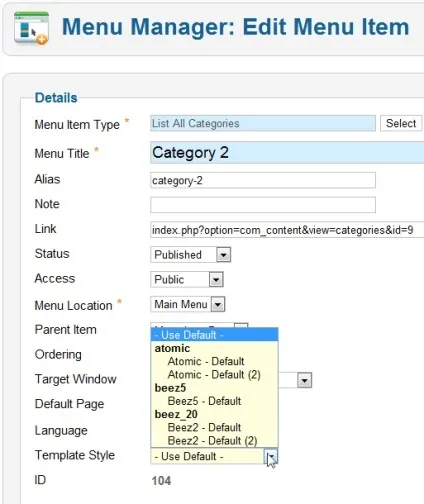This screenshot has height=504, width=424.
Task: Click the Menu Title field with Category 2
Action: (287, 153)
